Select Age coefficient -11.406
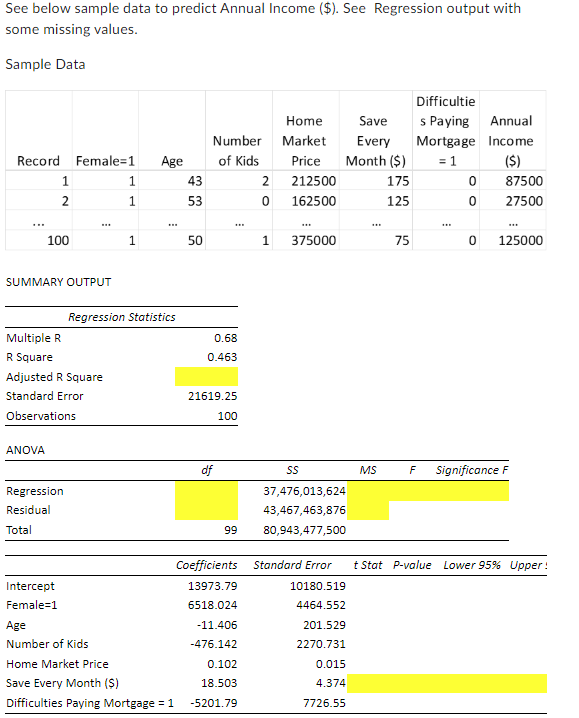 tap(217, 625)
